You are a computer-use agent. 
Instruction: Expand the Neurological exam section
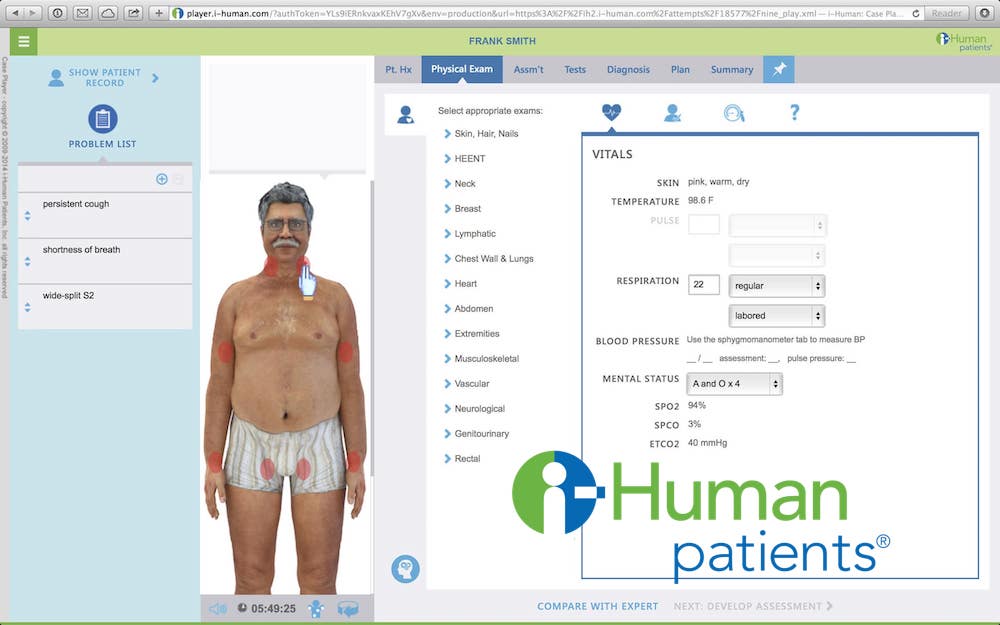click(474, 408)
